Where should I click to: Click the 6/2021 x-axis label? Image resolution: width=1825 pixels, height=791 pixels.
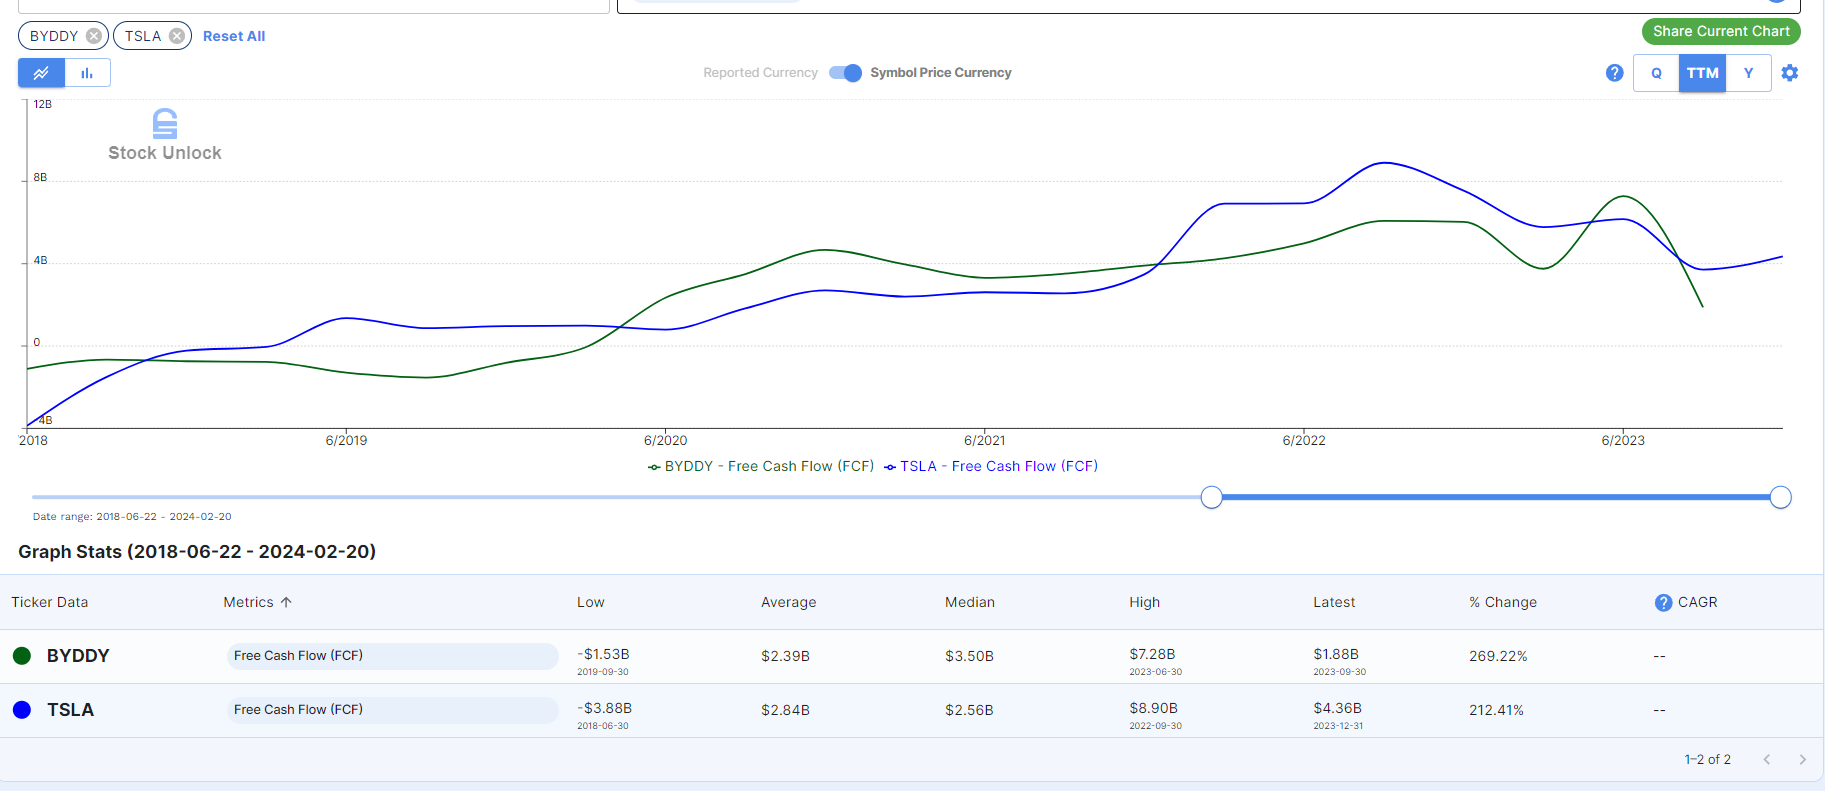[x=984, y=440]
